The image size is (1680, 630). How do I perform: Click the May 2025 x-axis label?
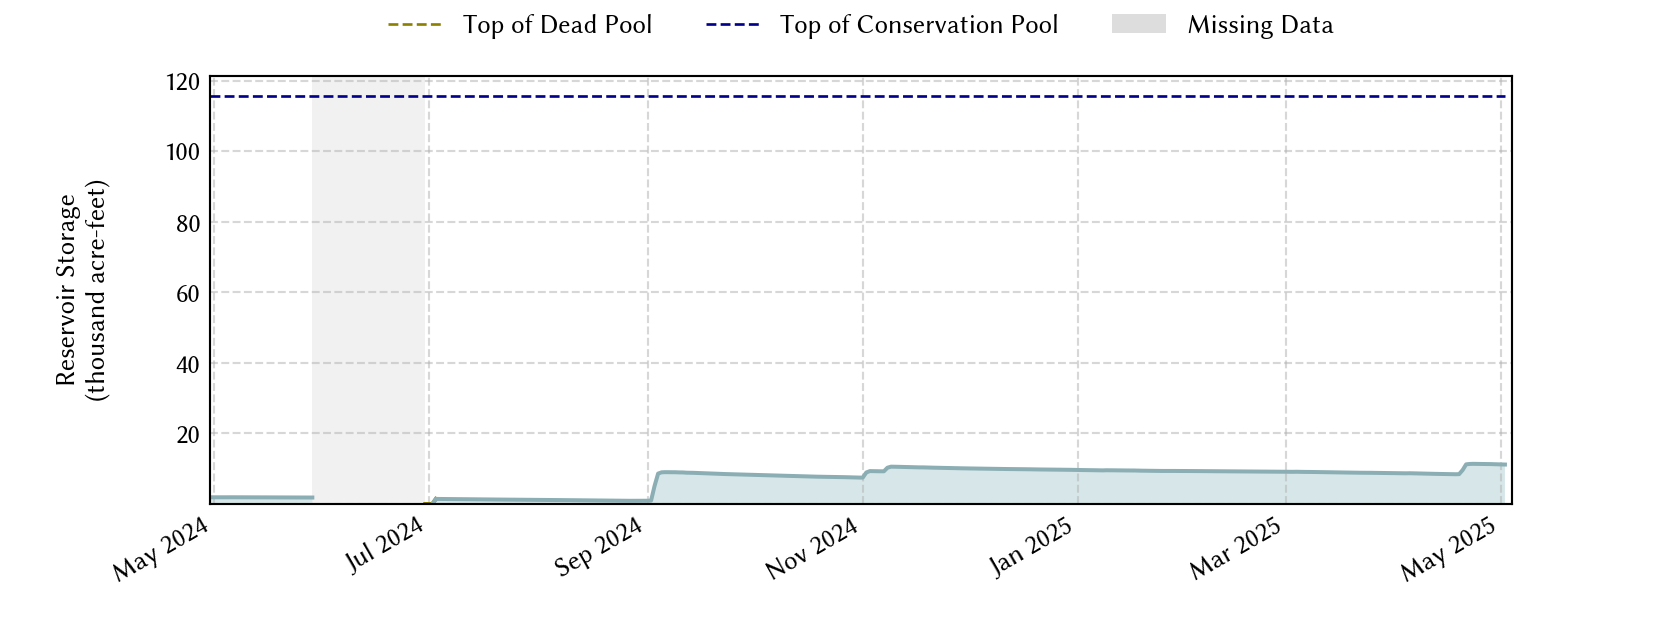tap(1448, 549)
